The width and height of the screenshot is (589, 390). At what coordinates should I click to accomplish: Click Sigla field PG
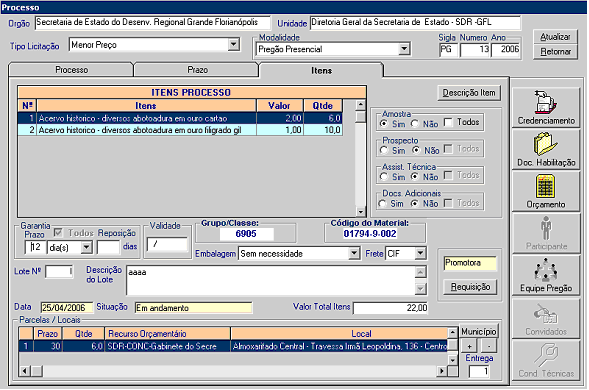coord(449,49)
